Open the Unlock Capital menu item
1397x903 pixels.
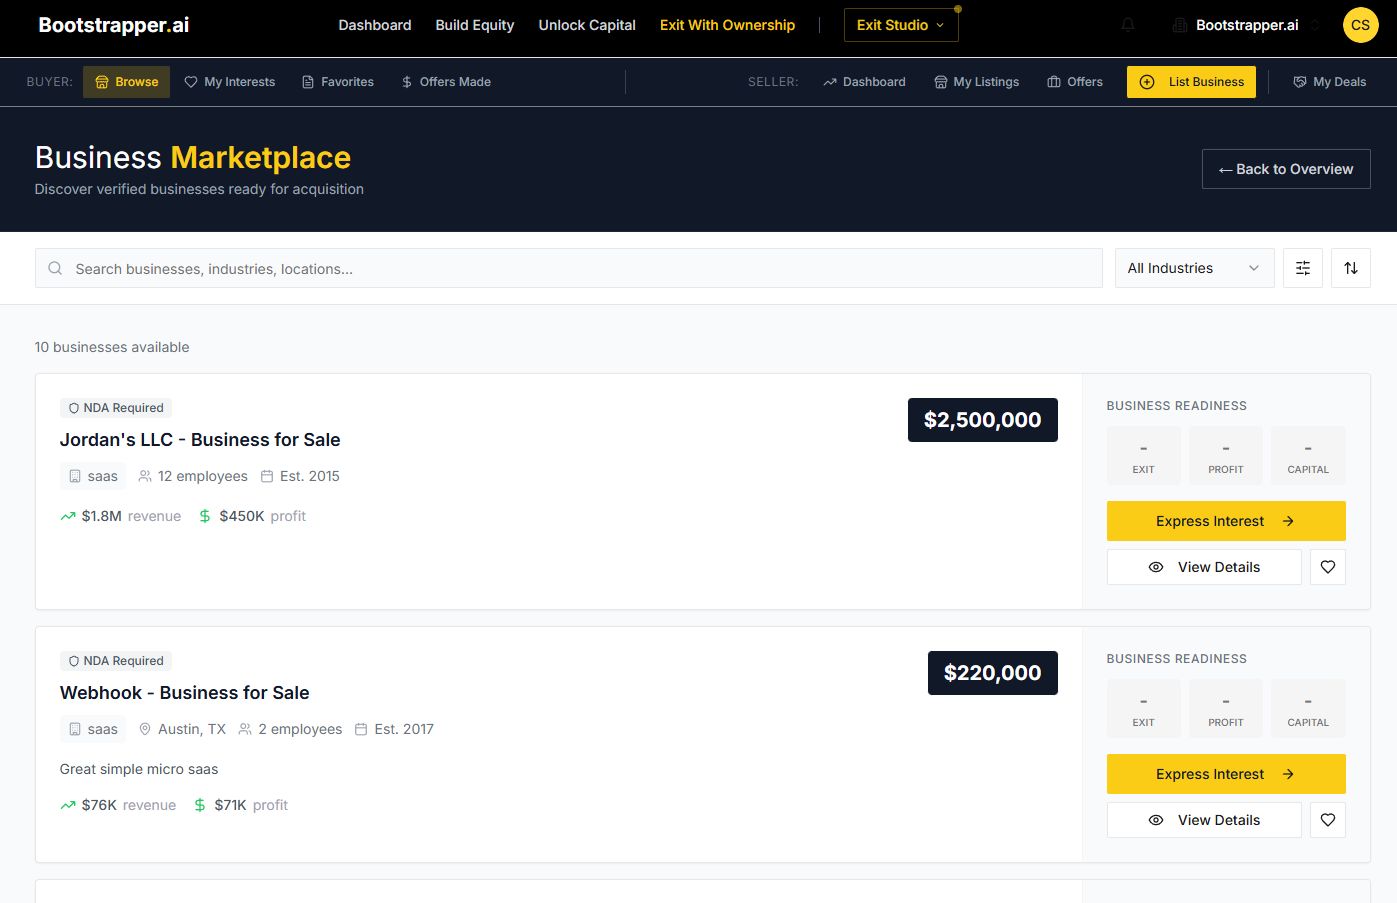(587, 25)
